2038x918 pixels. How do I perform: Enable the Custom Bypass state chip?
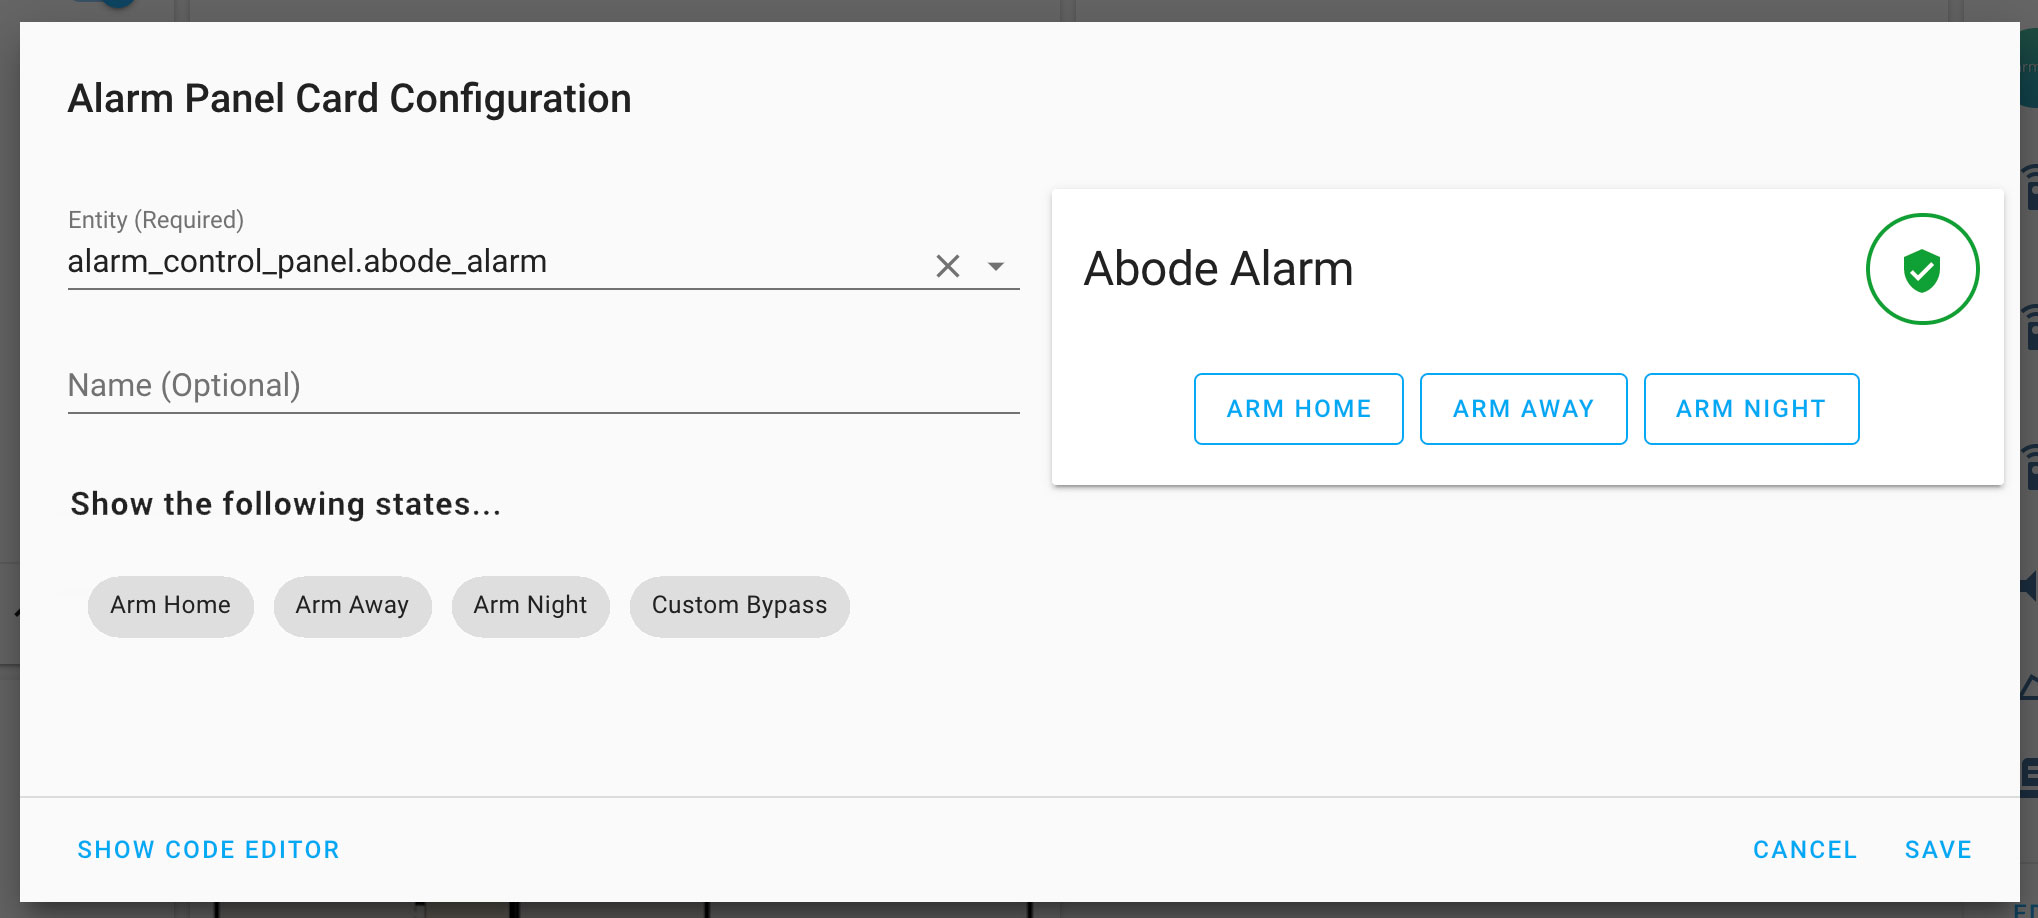(739, 606)
